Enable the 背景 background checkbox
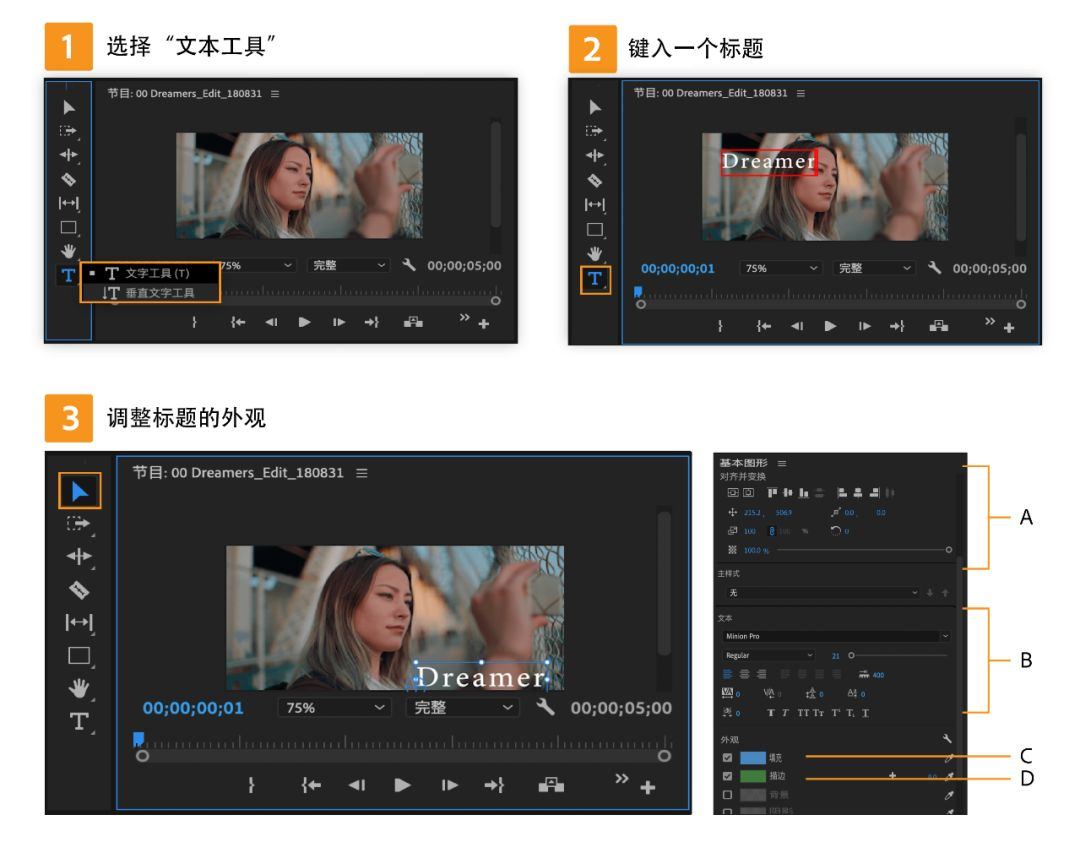This screenshot has width=1080, height=842. (727, 794)
